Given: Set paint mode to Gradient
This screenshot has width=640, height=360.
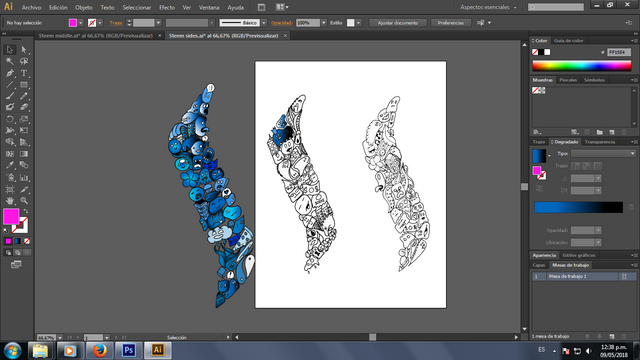Looking at the screenshot, I should point(18,241).
